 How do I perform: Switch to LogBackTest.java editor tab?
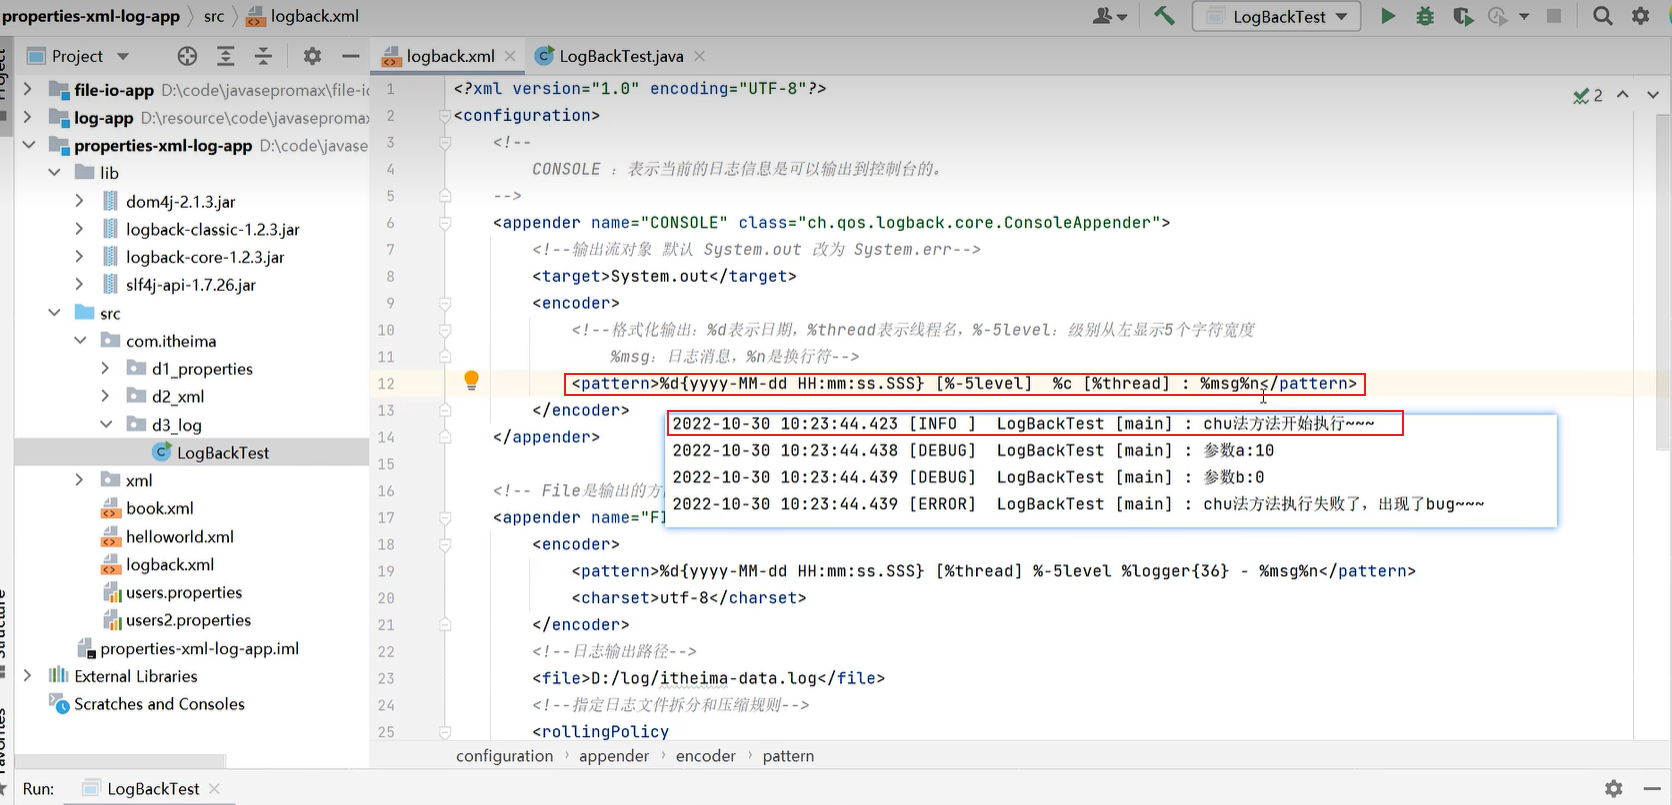tap(620, 56)
